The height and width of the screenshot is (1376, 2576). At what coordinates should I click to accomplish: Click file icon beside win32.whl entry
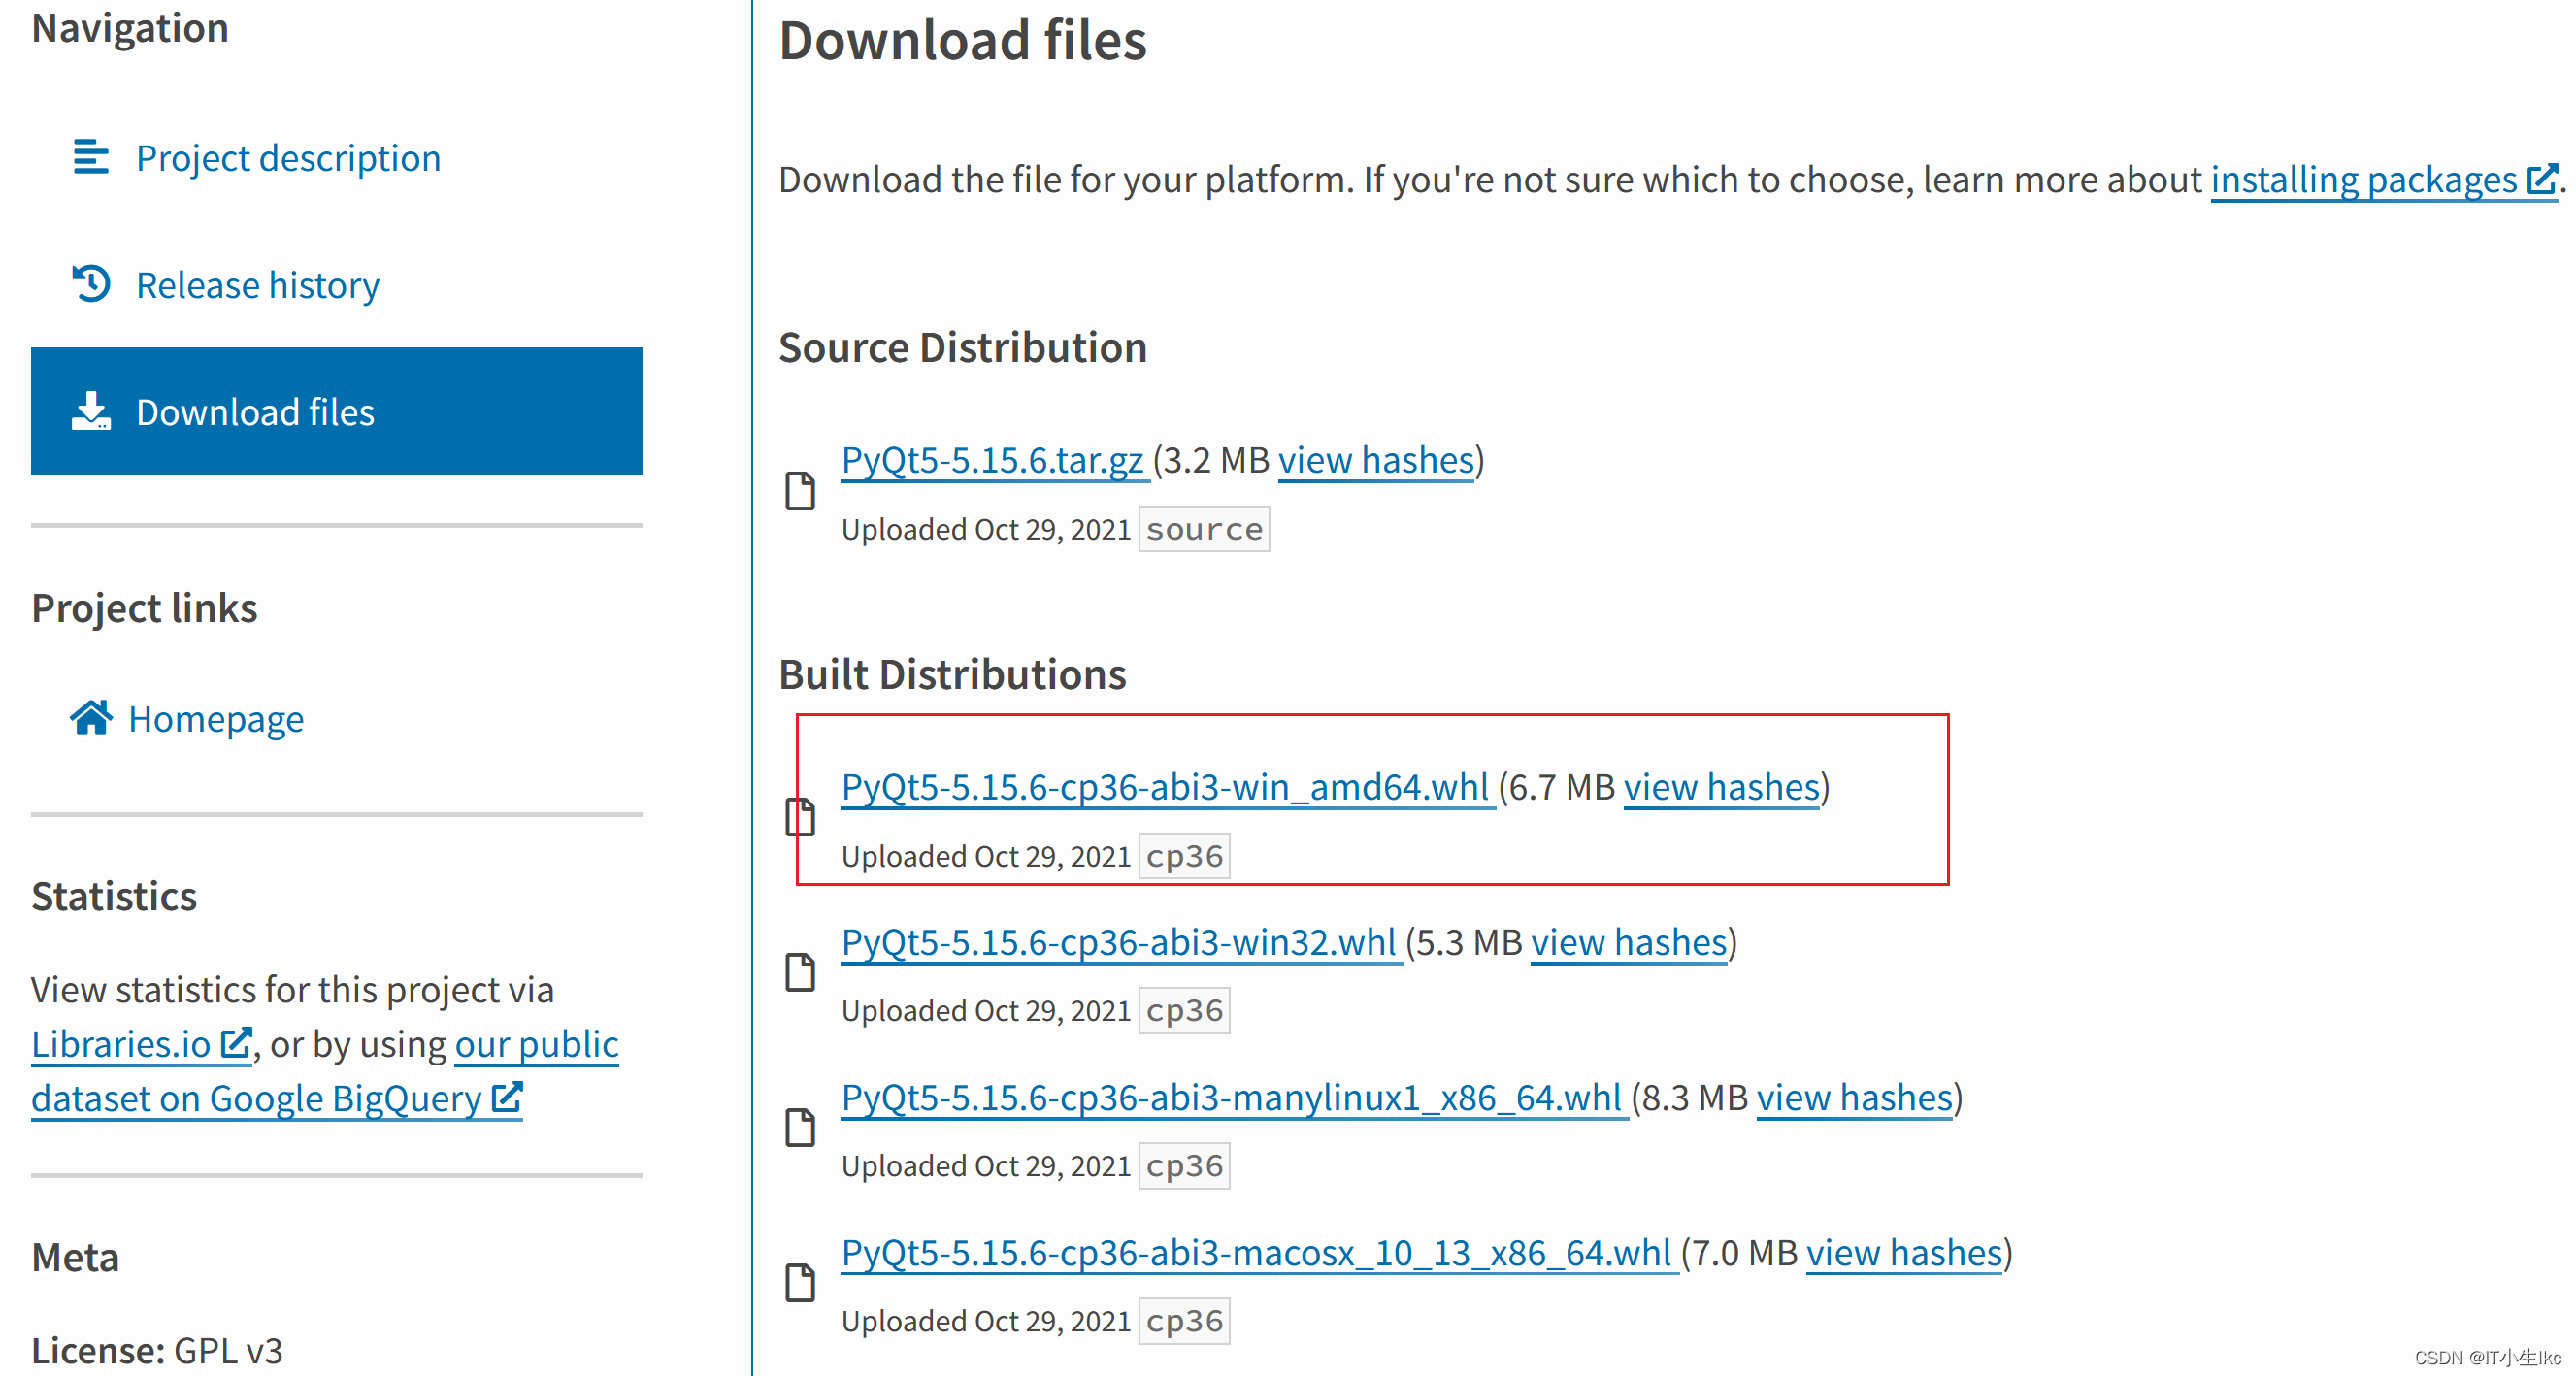(x=800, y=972)
